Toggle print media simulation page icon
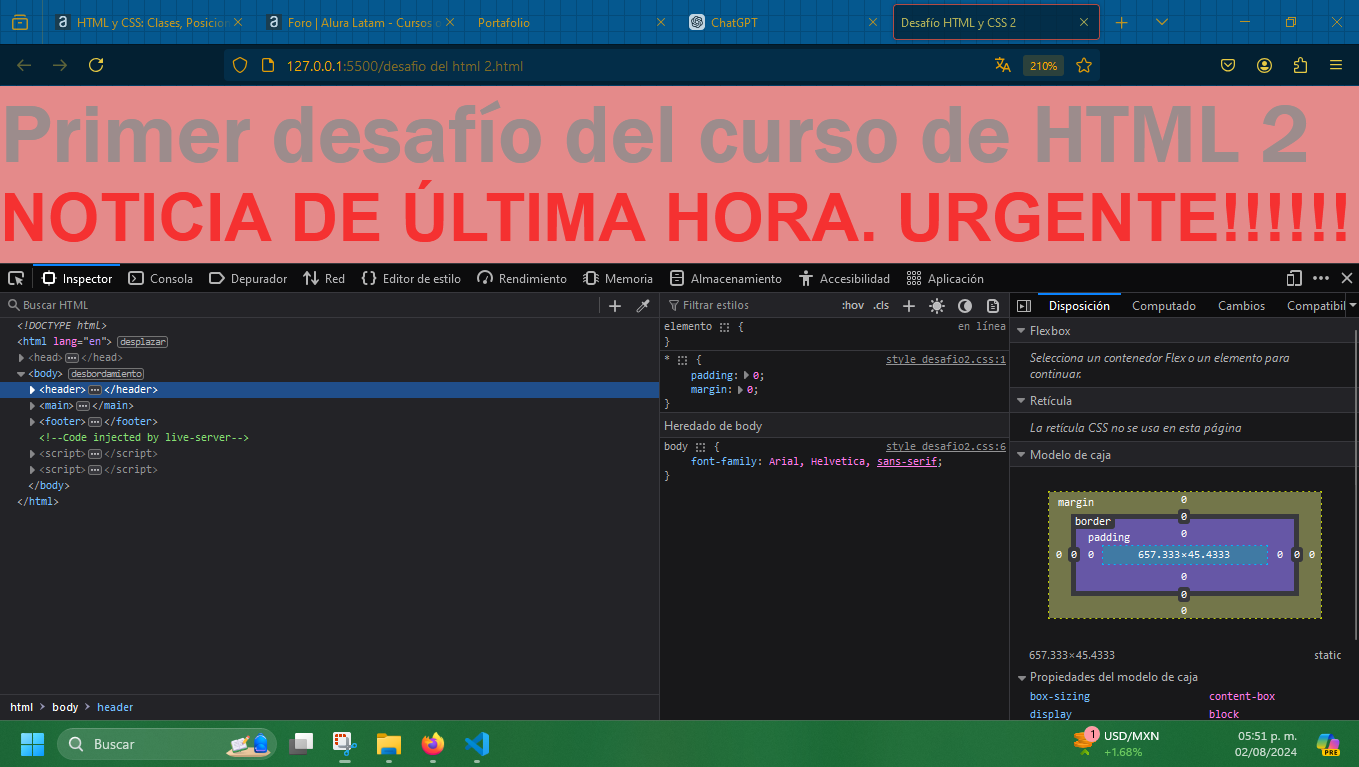 coord(993,305)
